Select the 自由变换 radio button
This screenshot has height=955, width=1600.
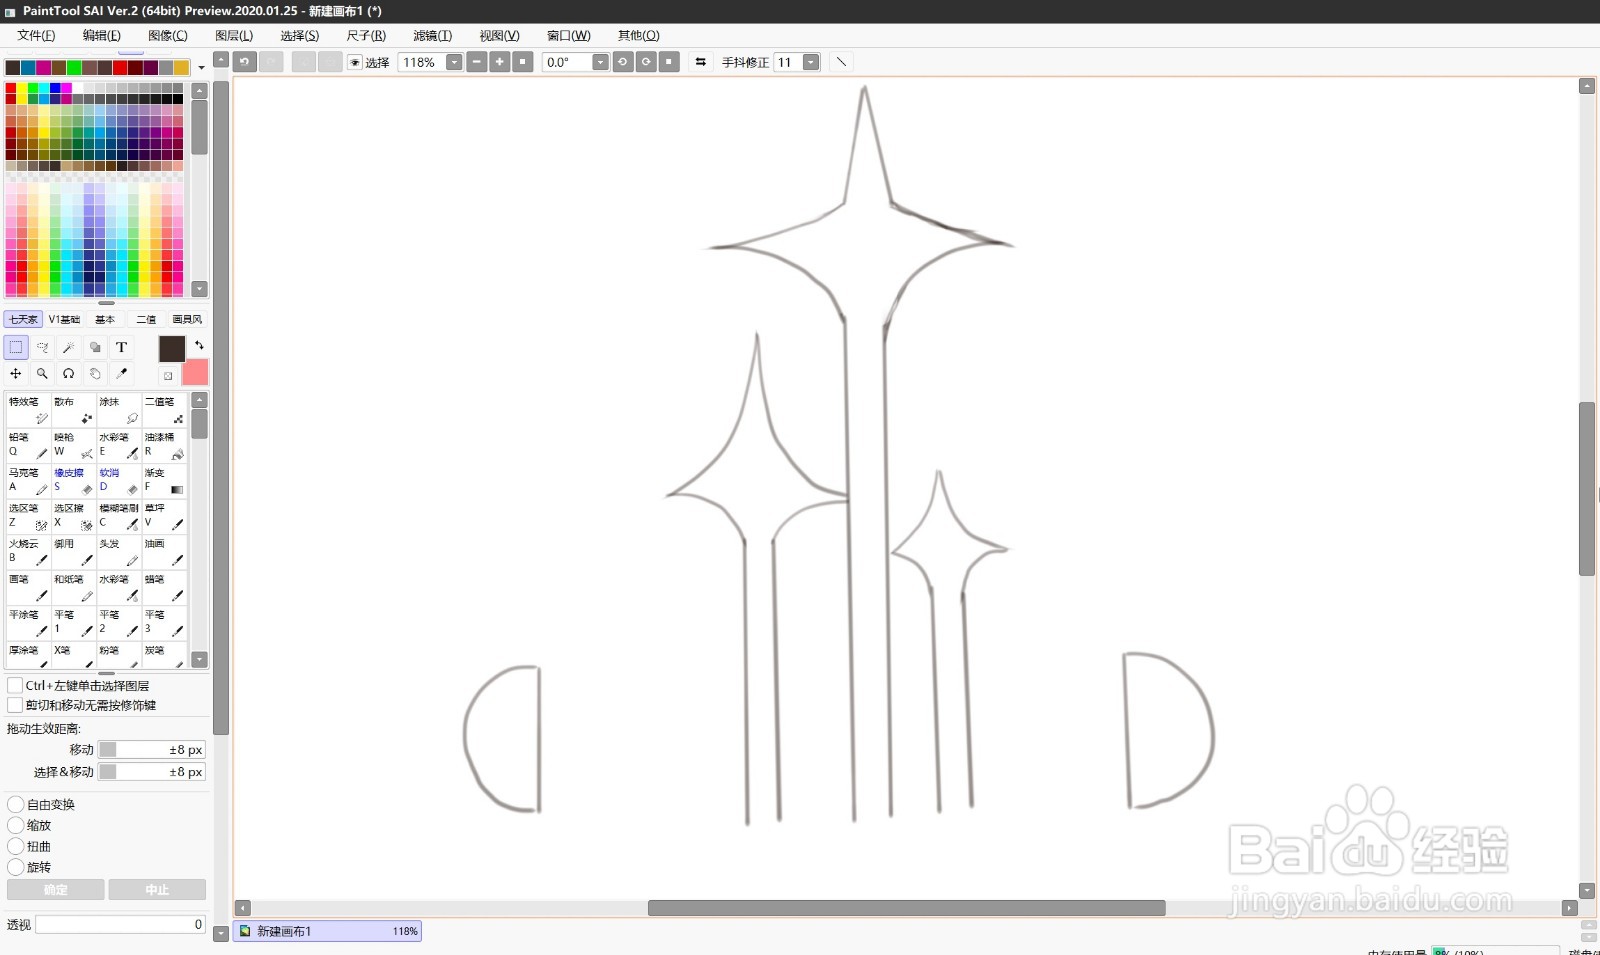15,803
